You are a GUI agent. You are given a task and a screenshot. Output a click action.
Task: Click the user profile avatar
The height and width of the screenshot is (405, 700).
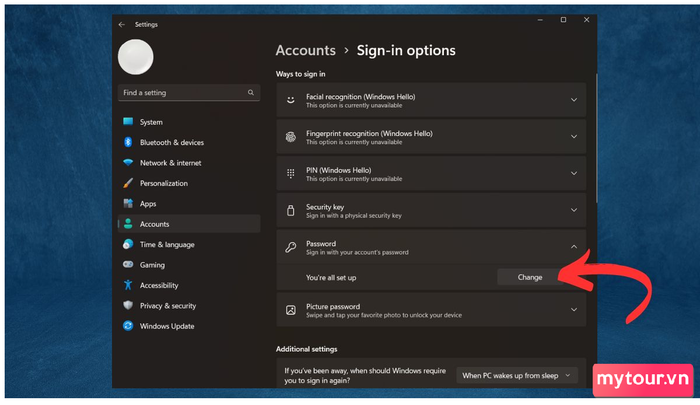(x=136, y=57)
